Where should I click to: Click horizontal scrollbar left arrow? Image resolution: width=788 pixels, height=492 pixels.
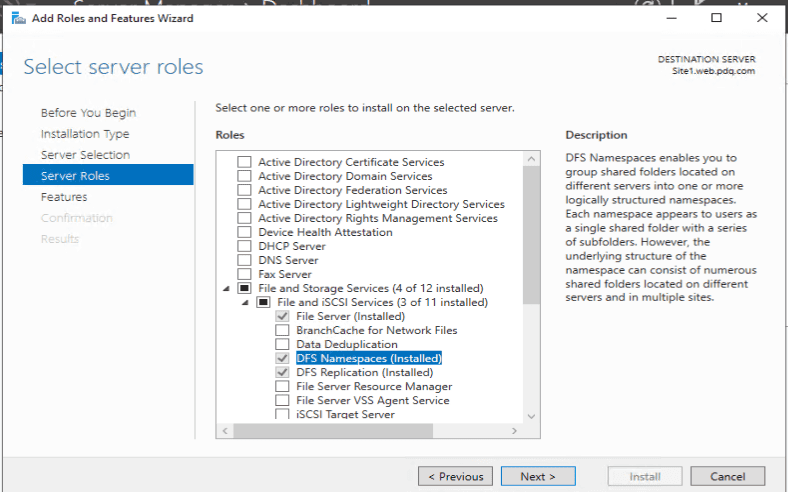(x=225, y=431)
